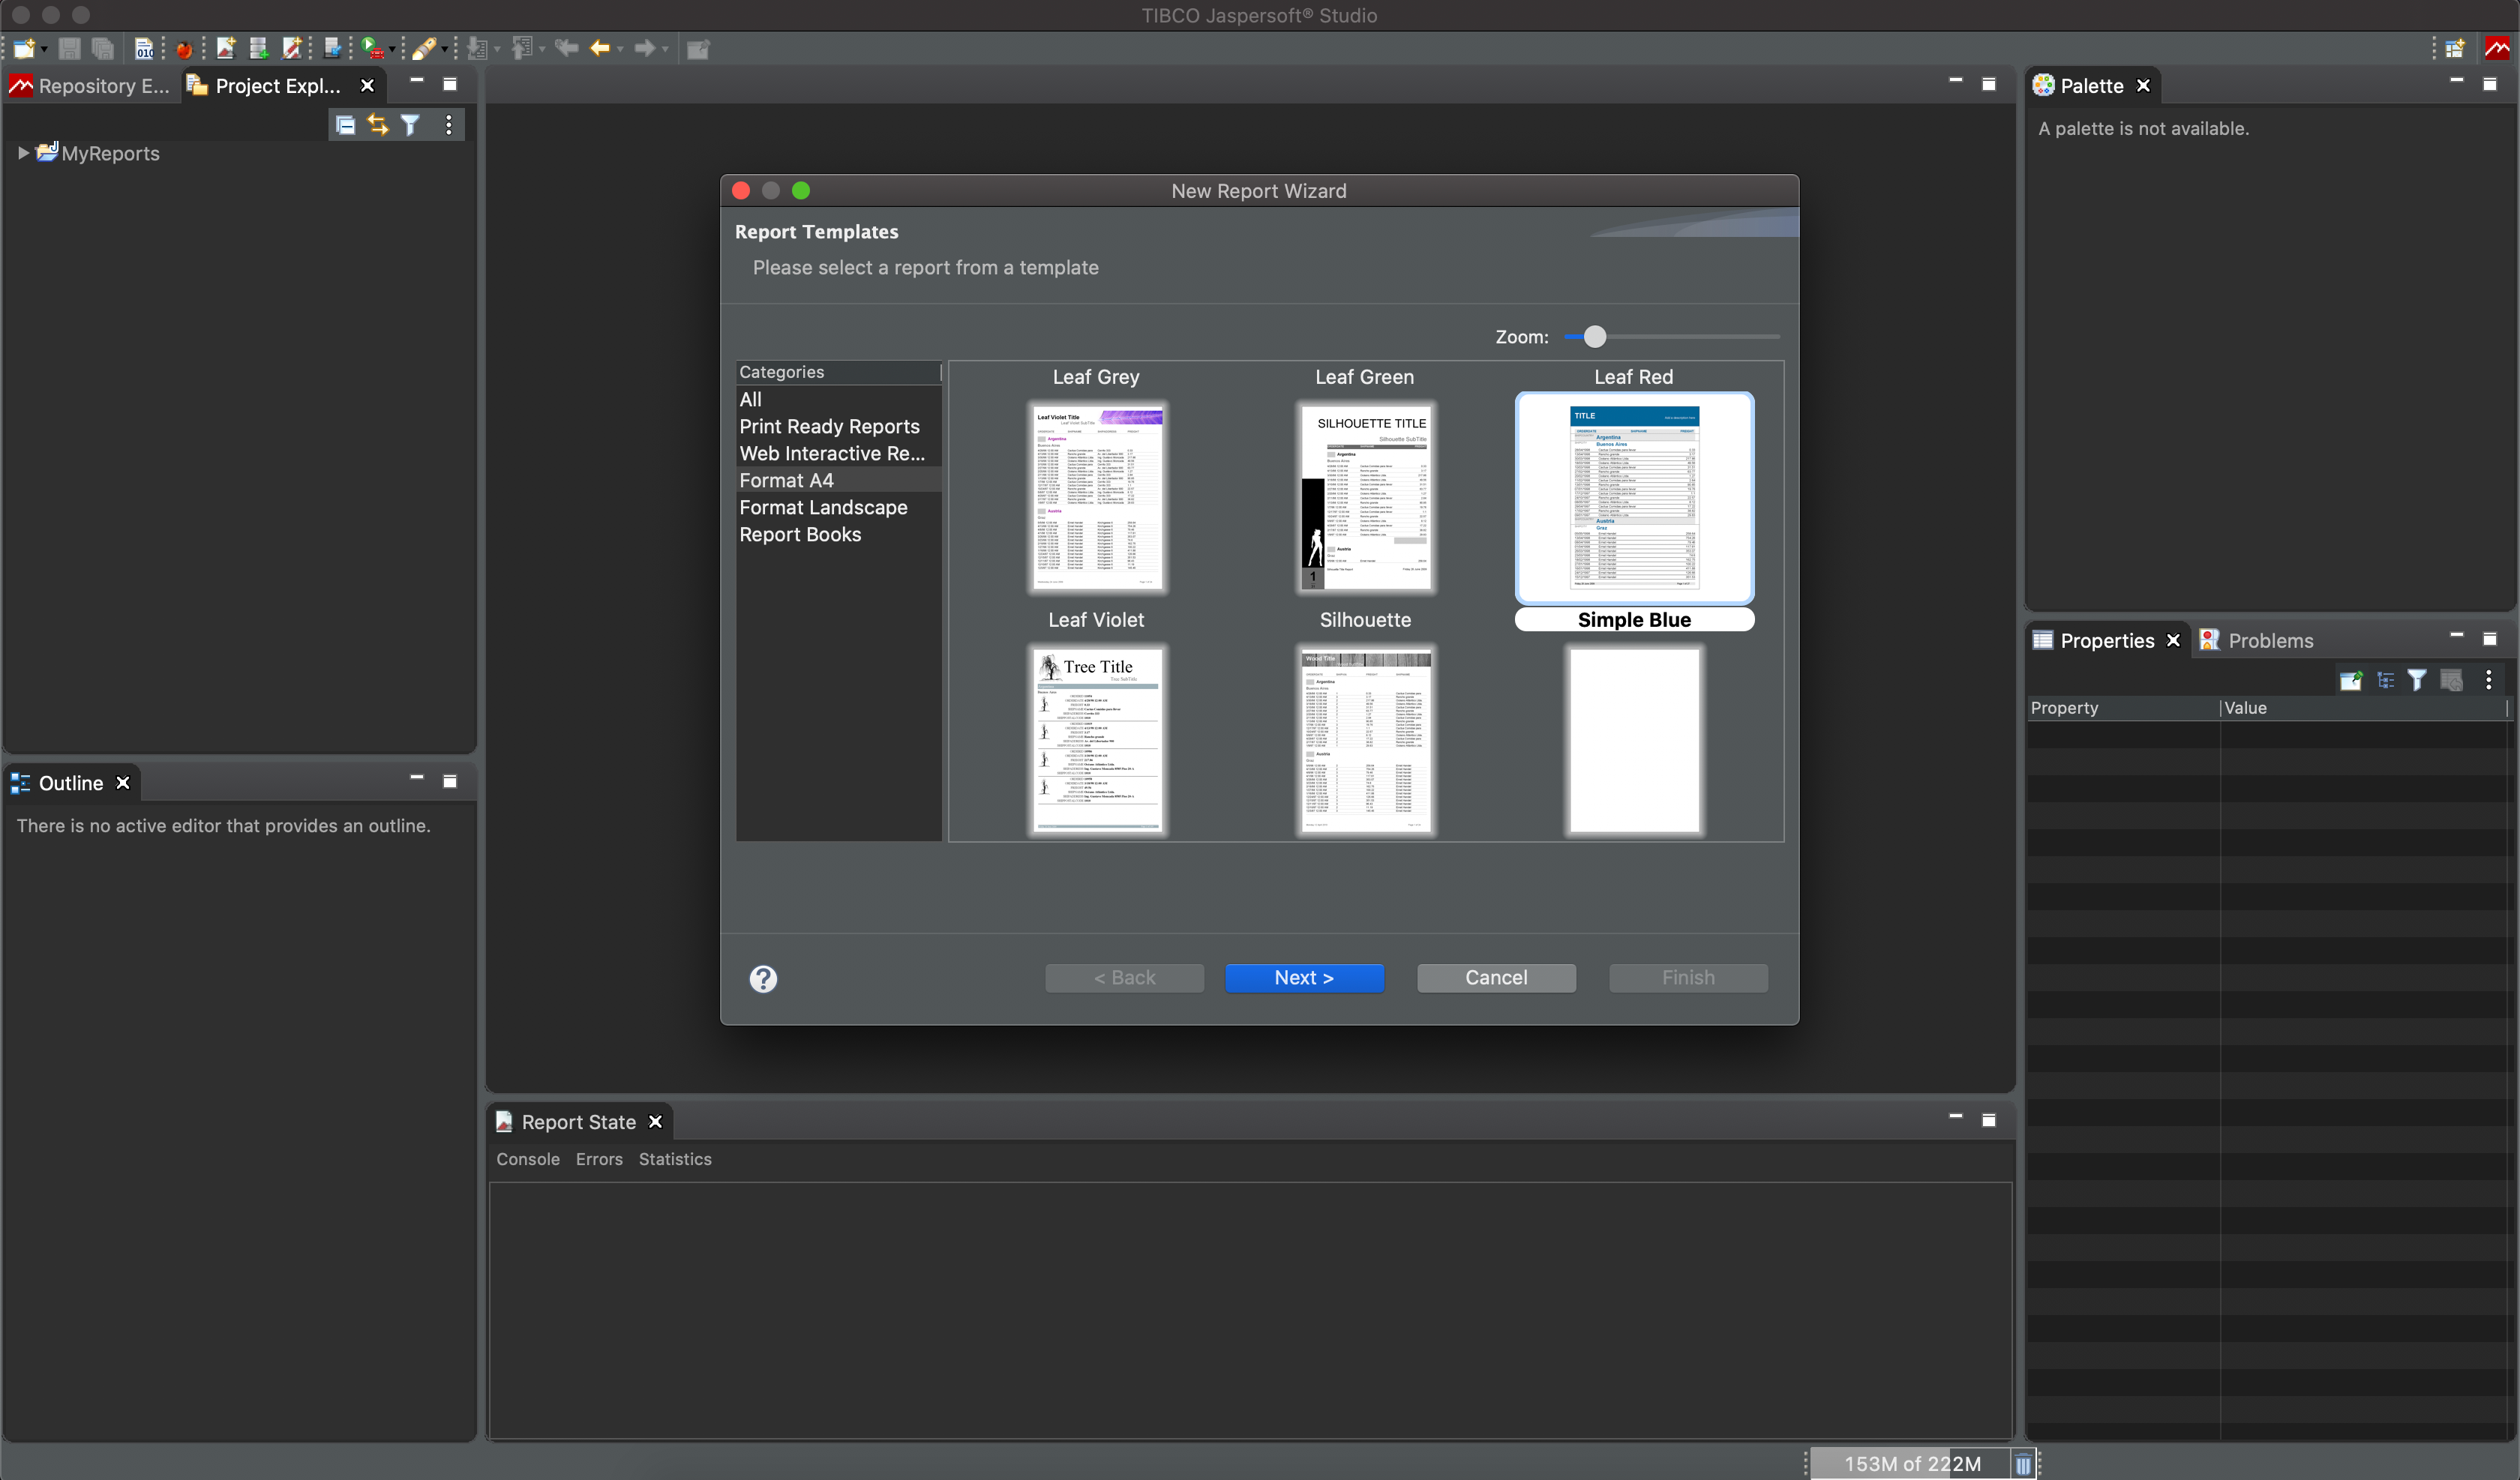Click the new report toolbar icon
Image resolution: width=2520 pixels, height=1480 pixels.
click(225, 47)
